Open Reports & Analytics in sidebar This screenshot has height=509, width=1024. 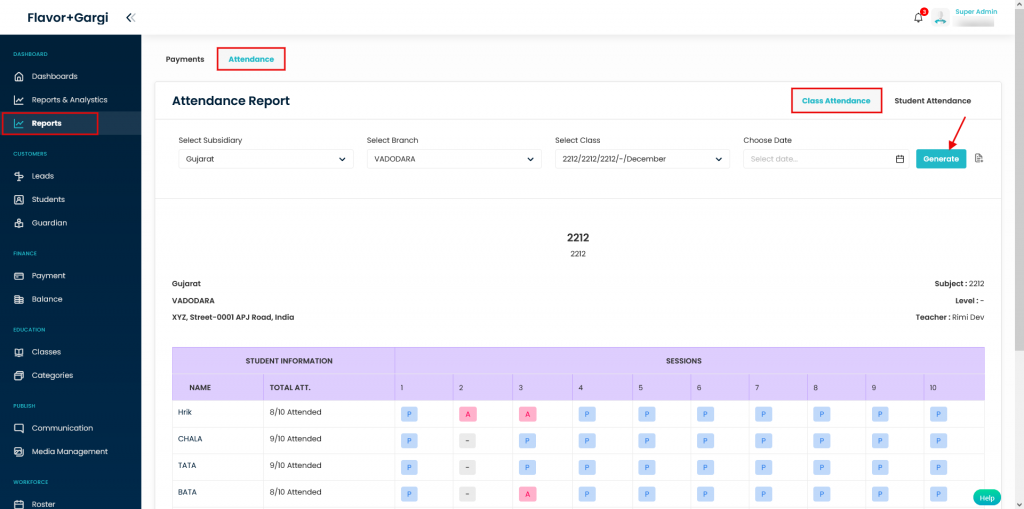[x=69, y=100]
